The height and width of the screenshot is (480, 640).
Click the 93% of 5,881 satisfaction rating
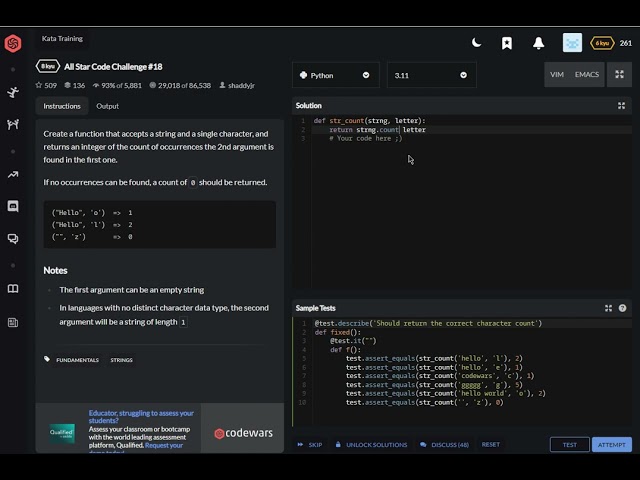coord(117,85)
